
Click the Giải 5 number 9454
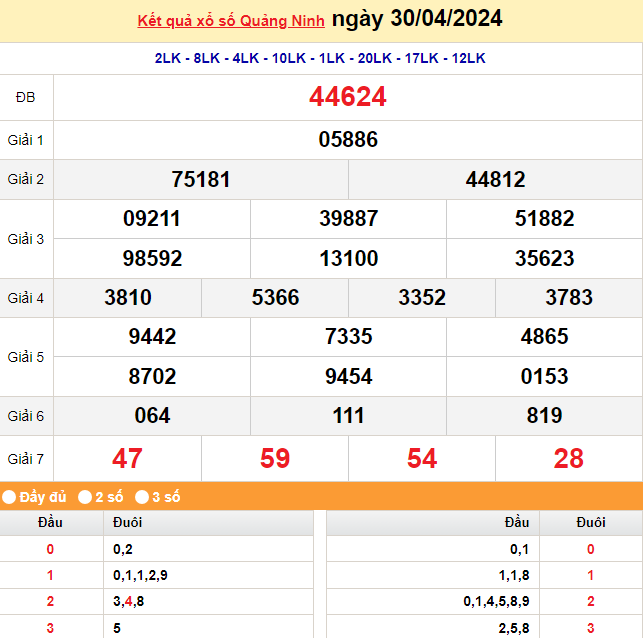point(348,376)
